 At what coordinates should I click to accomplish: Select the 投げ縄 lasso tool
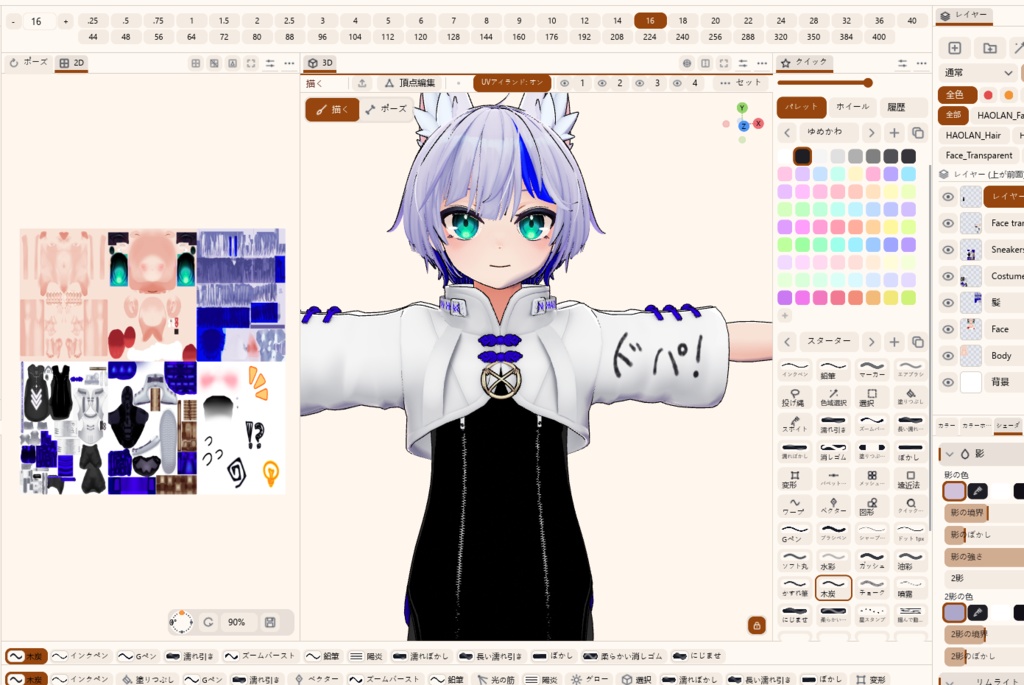pos(795,397)
